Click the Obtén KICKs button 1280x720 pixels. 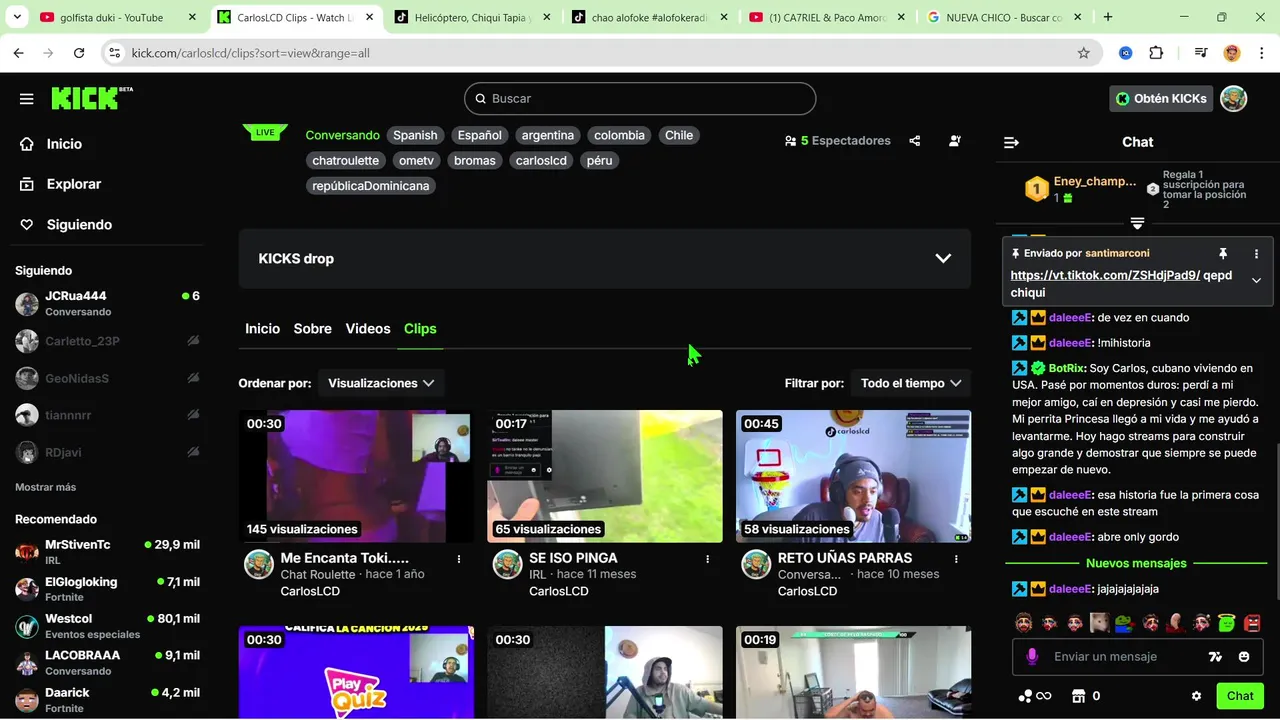[1161, 98]
